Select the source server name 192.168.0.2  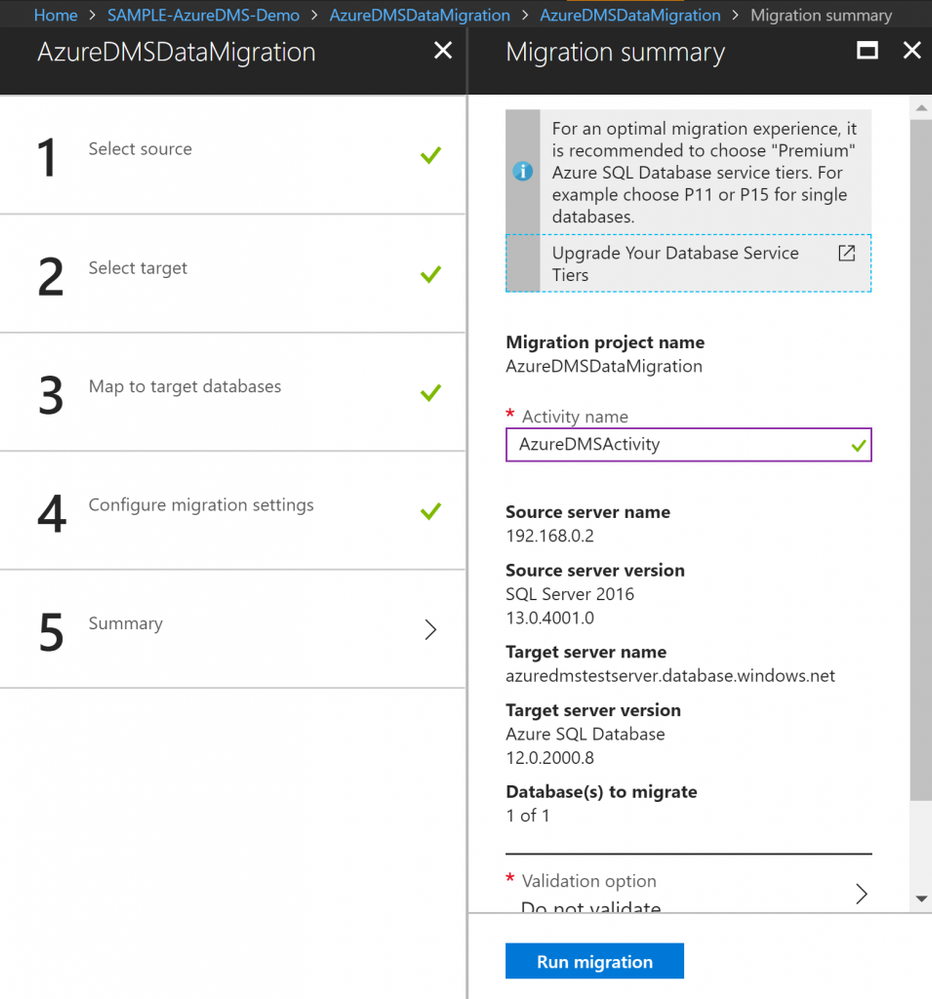pos(550,536)
